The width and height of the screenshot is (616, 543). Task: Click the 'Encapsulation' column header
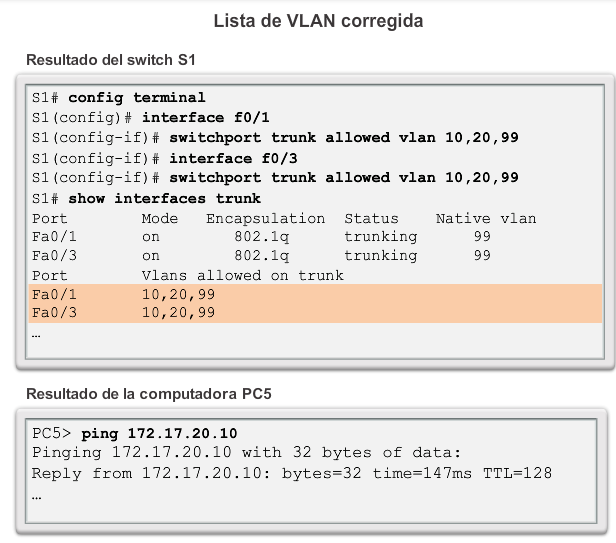pyautogui.click(x=266, y=218)
